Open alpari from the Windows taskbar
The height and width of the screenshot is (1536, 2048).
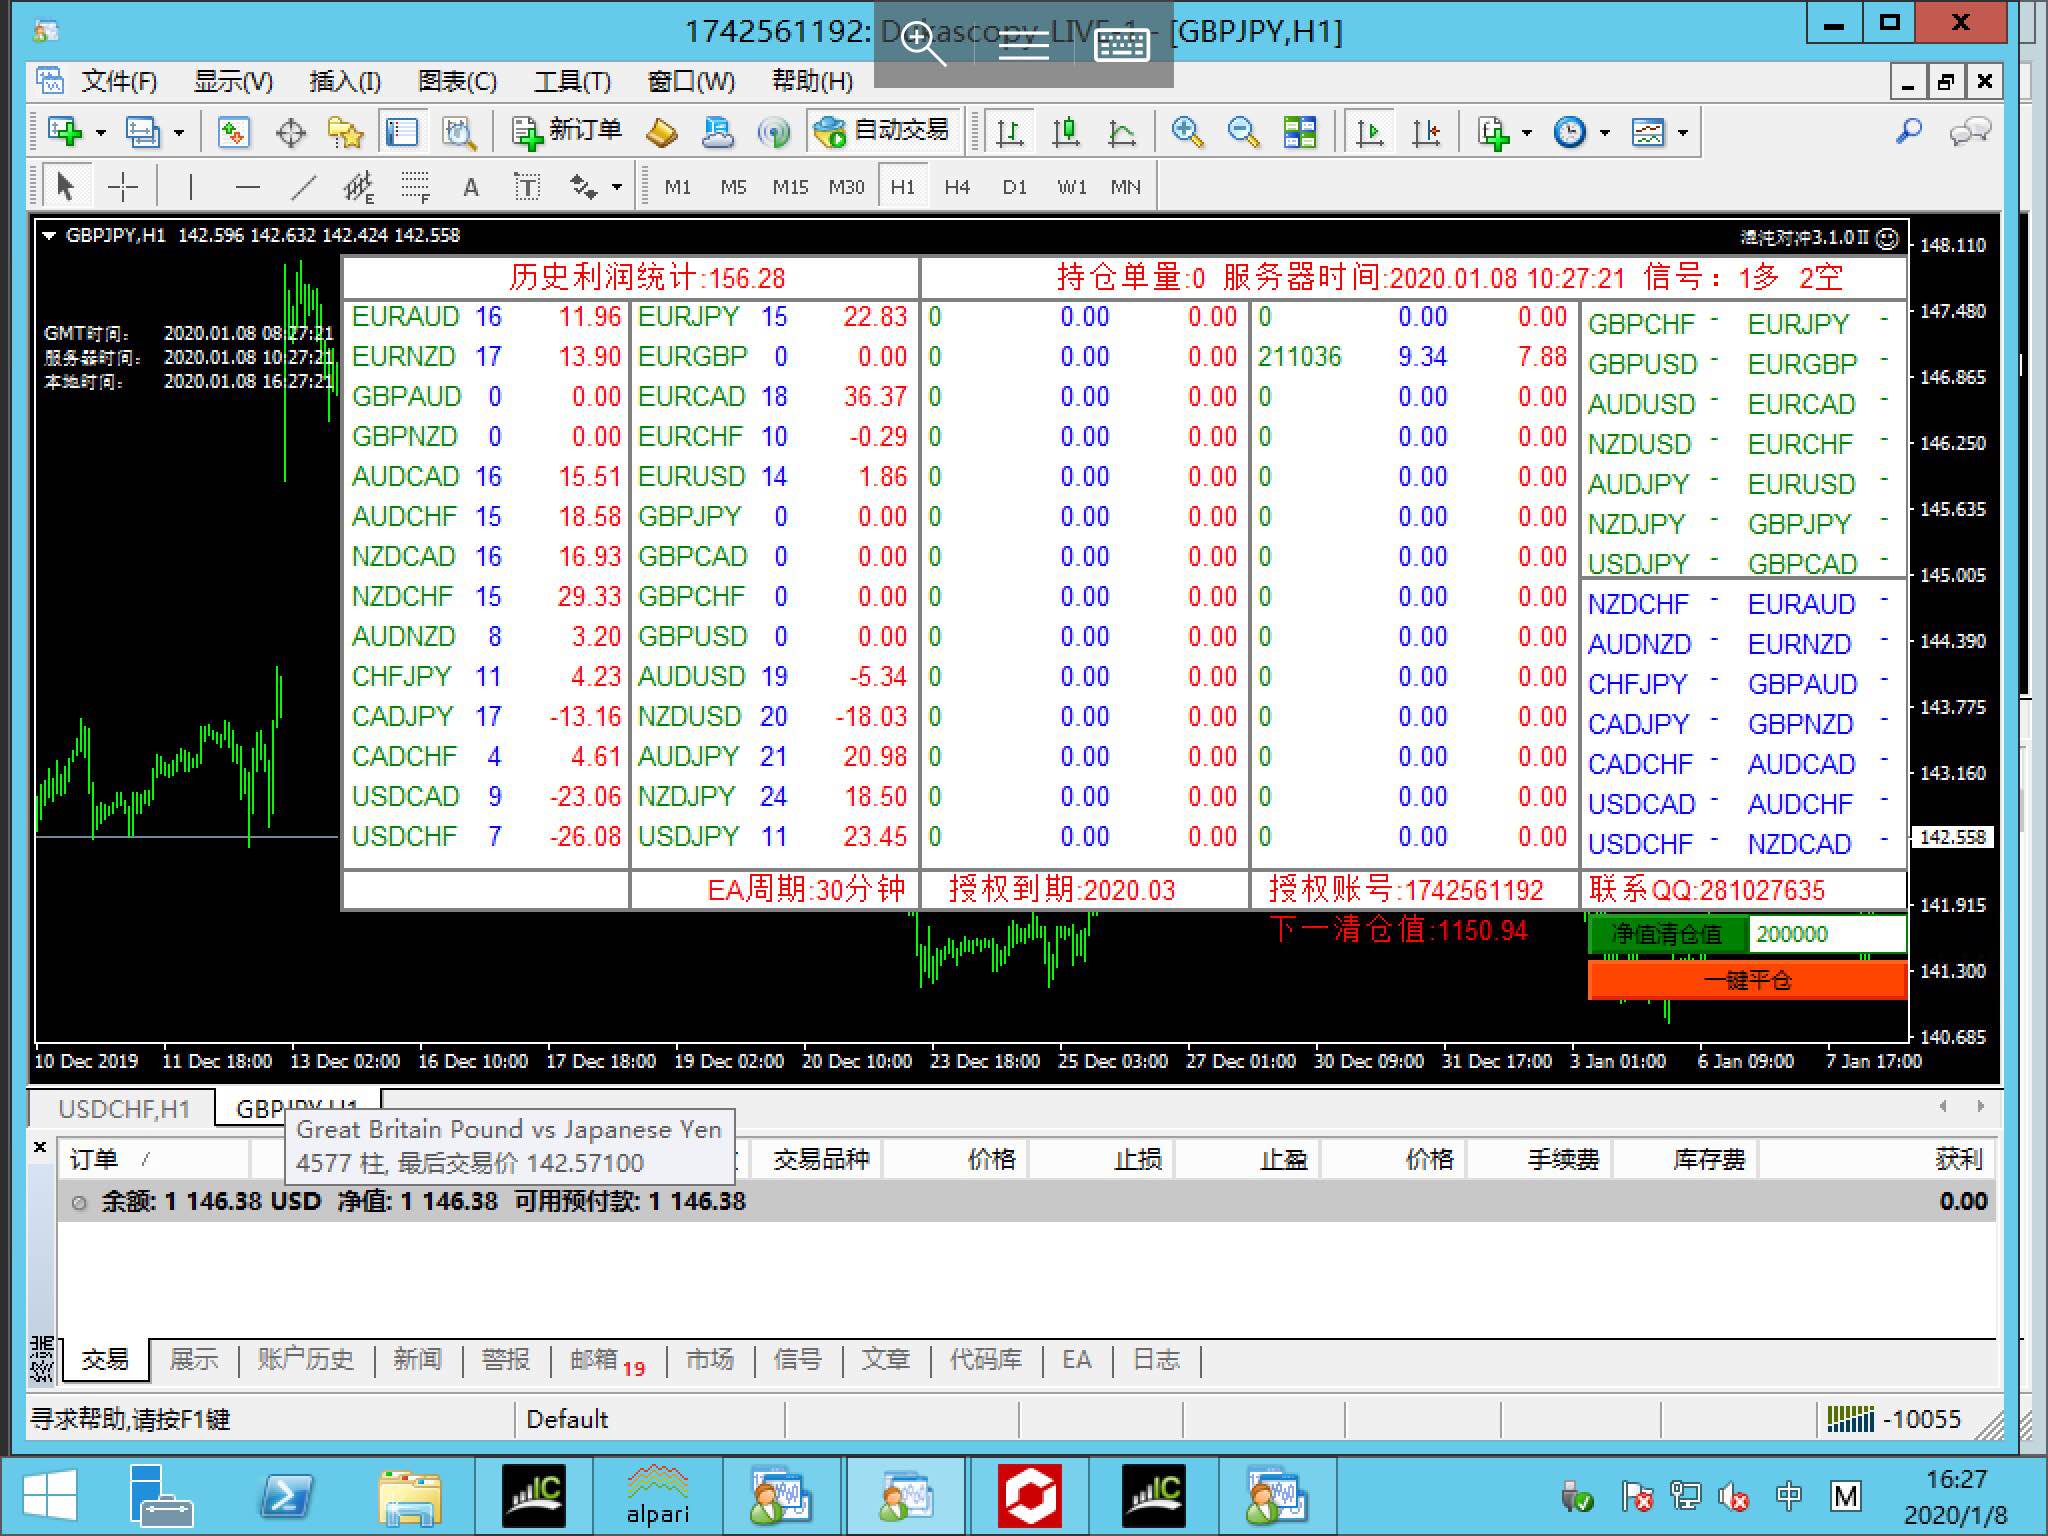[x=657, y=1496]
